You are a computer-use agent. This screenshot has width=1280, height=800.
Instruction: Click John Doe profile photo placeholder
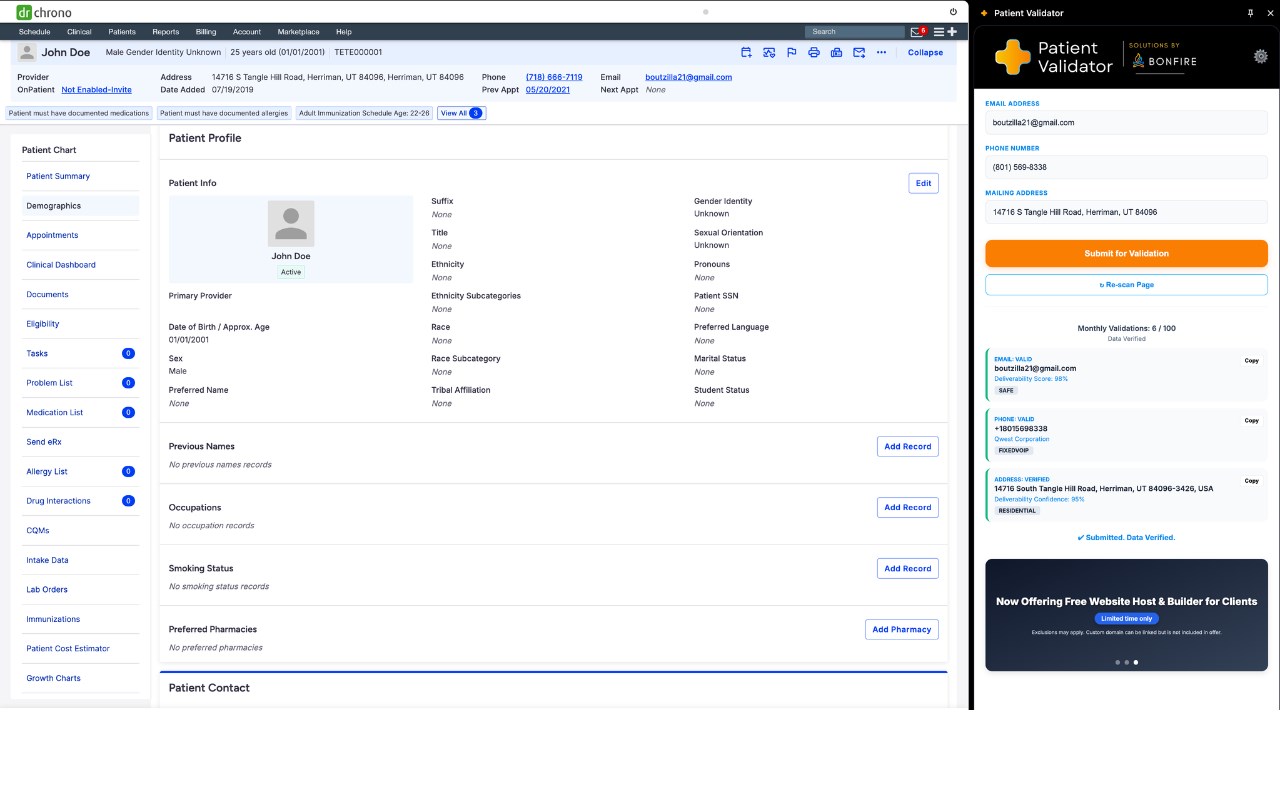[291, 223]
